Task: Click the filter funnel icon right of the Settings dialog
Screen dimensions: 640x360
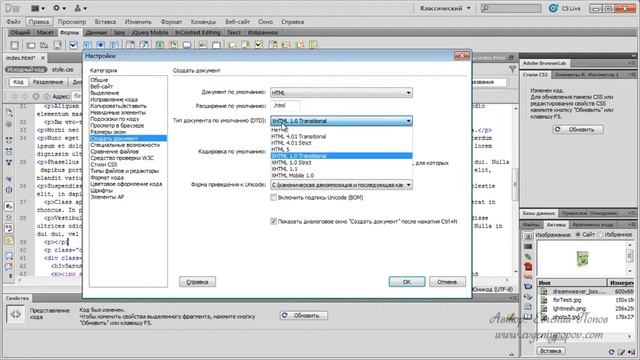Action: (512, 69)
